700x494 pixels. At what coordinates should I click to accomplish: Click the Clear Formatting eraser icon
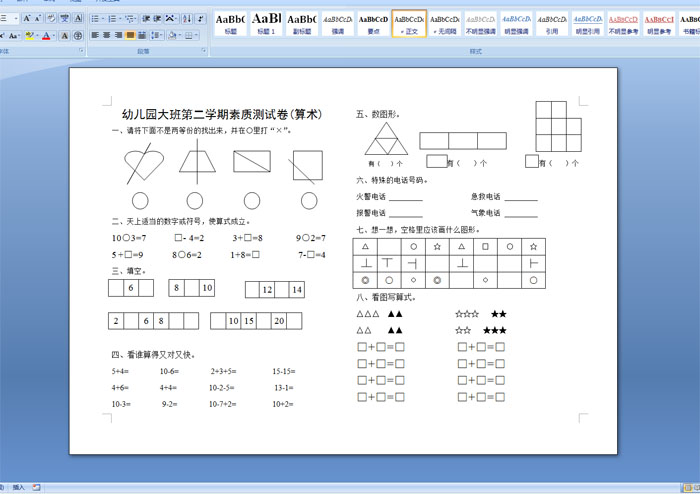pyautogui.click(x=51, y=18)
